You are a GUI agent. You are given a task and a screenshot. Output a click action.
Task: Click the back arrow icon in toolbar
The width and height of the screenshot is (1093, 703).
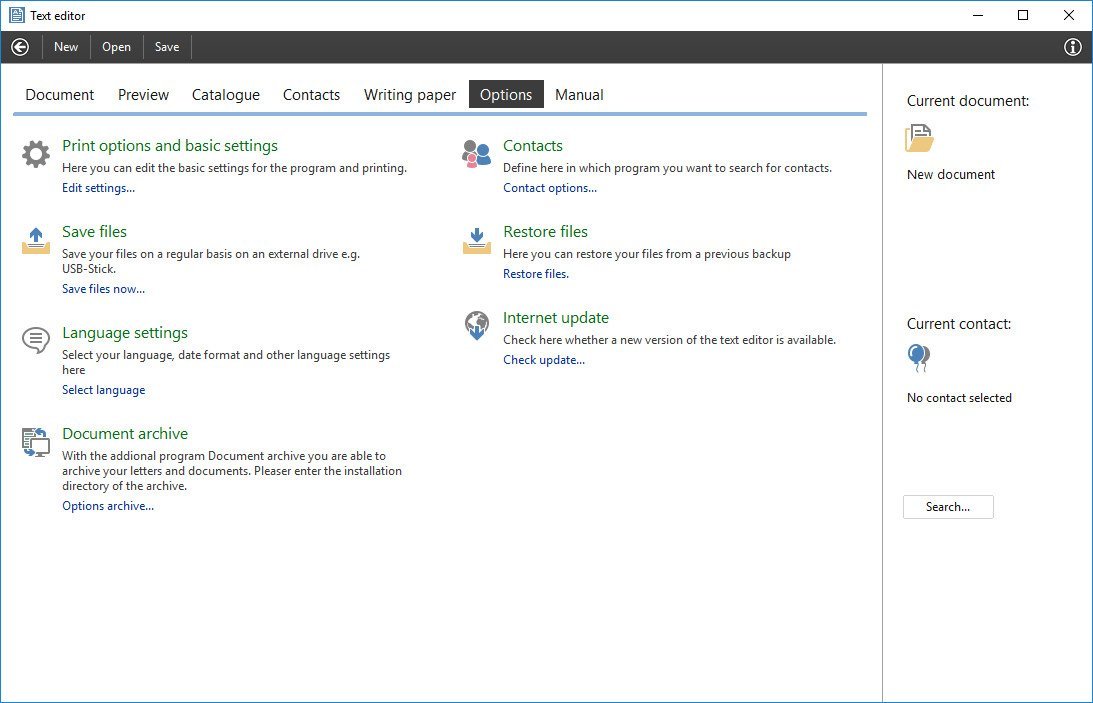pyautogui.click(x=20, y=47)
